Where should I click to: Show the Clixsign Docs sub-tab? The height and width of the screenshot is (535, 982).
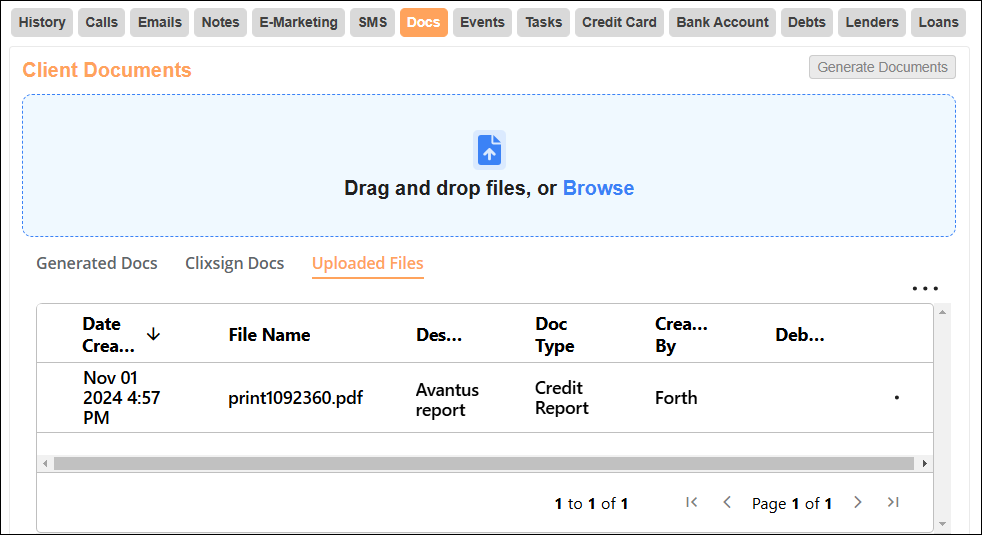235,263
